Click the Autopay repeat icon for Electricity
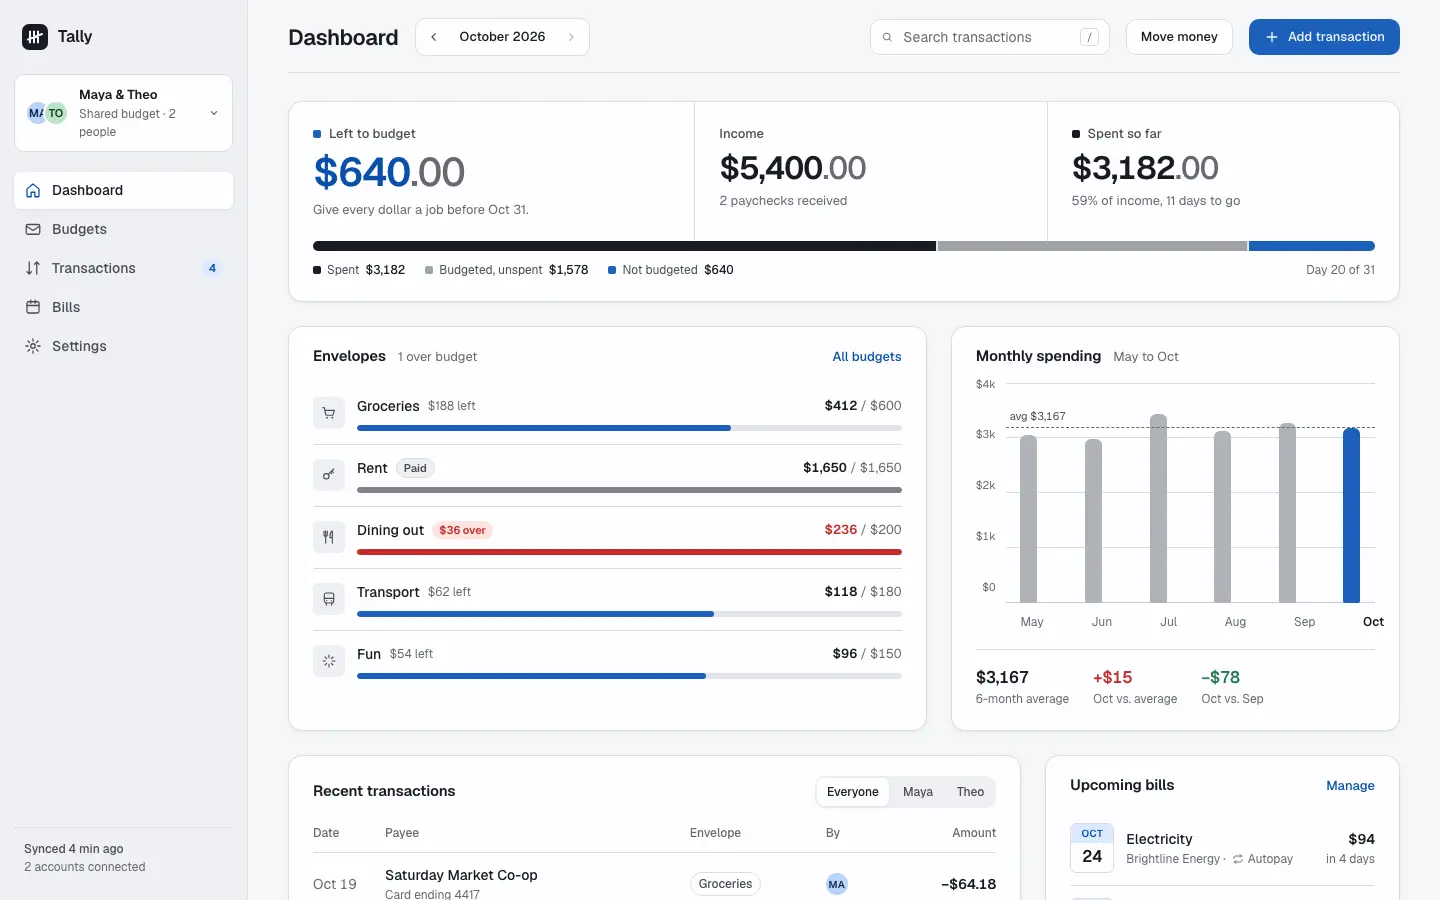Image resolution: width=1440 pixels, height=900 pixels. pyautogui.click(x=1238, y=859)
